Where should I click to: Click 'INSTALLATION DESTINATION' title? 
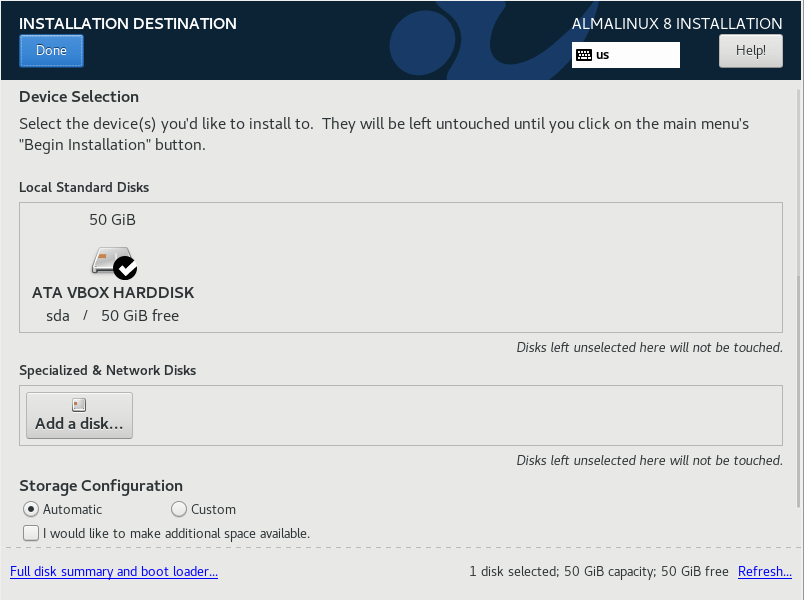click(x=128, y=24)
